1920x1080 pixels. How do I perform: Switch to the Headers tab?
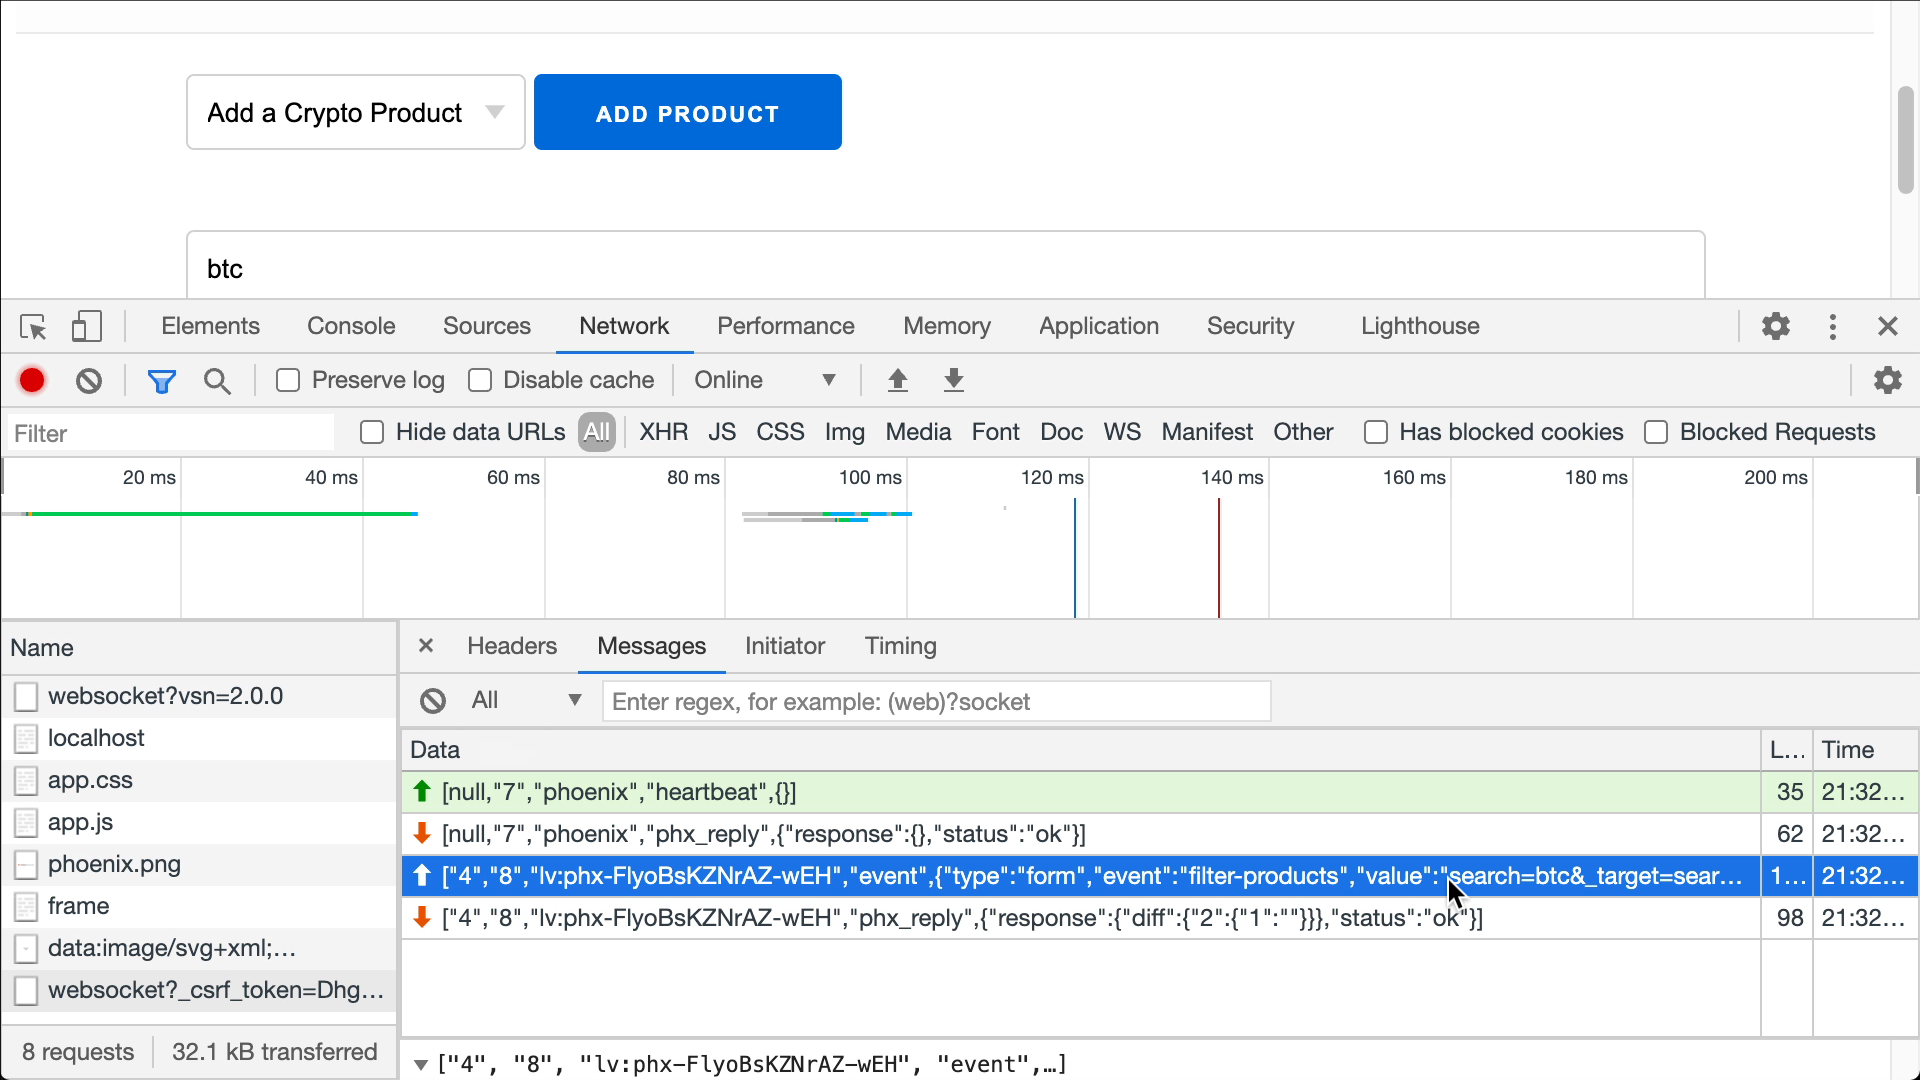point(512,646)
